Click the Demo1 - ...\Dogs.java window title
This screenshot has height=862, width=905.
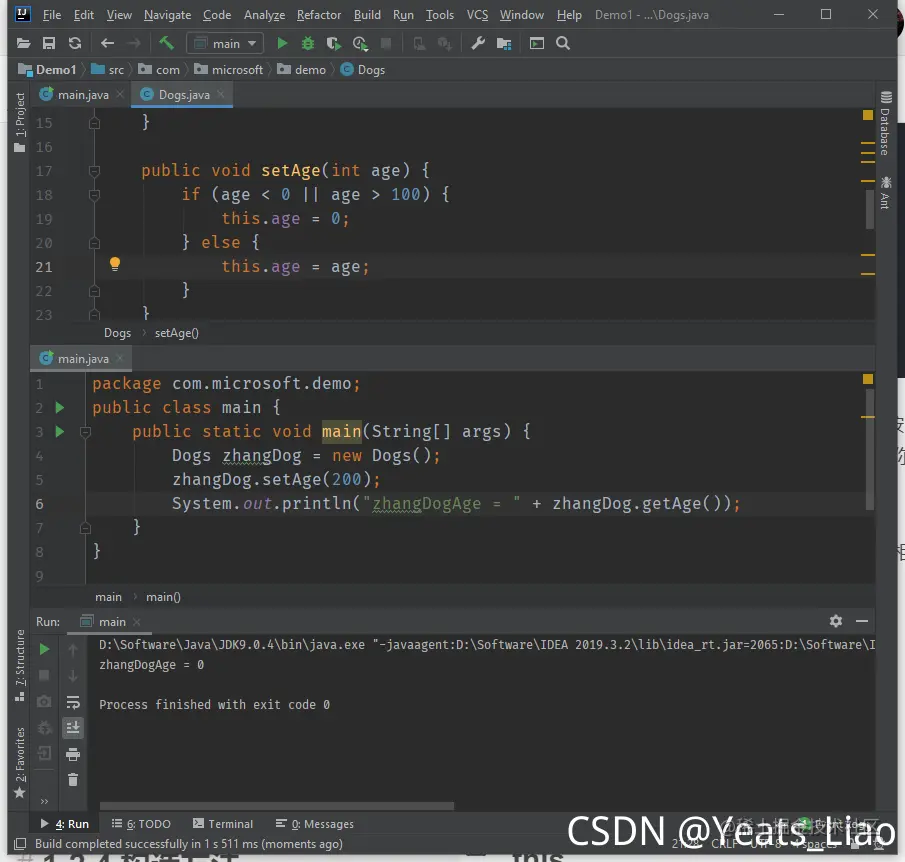(652, 15)
